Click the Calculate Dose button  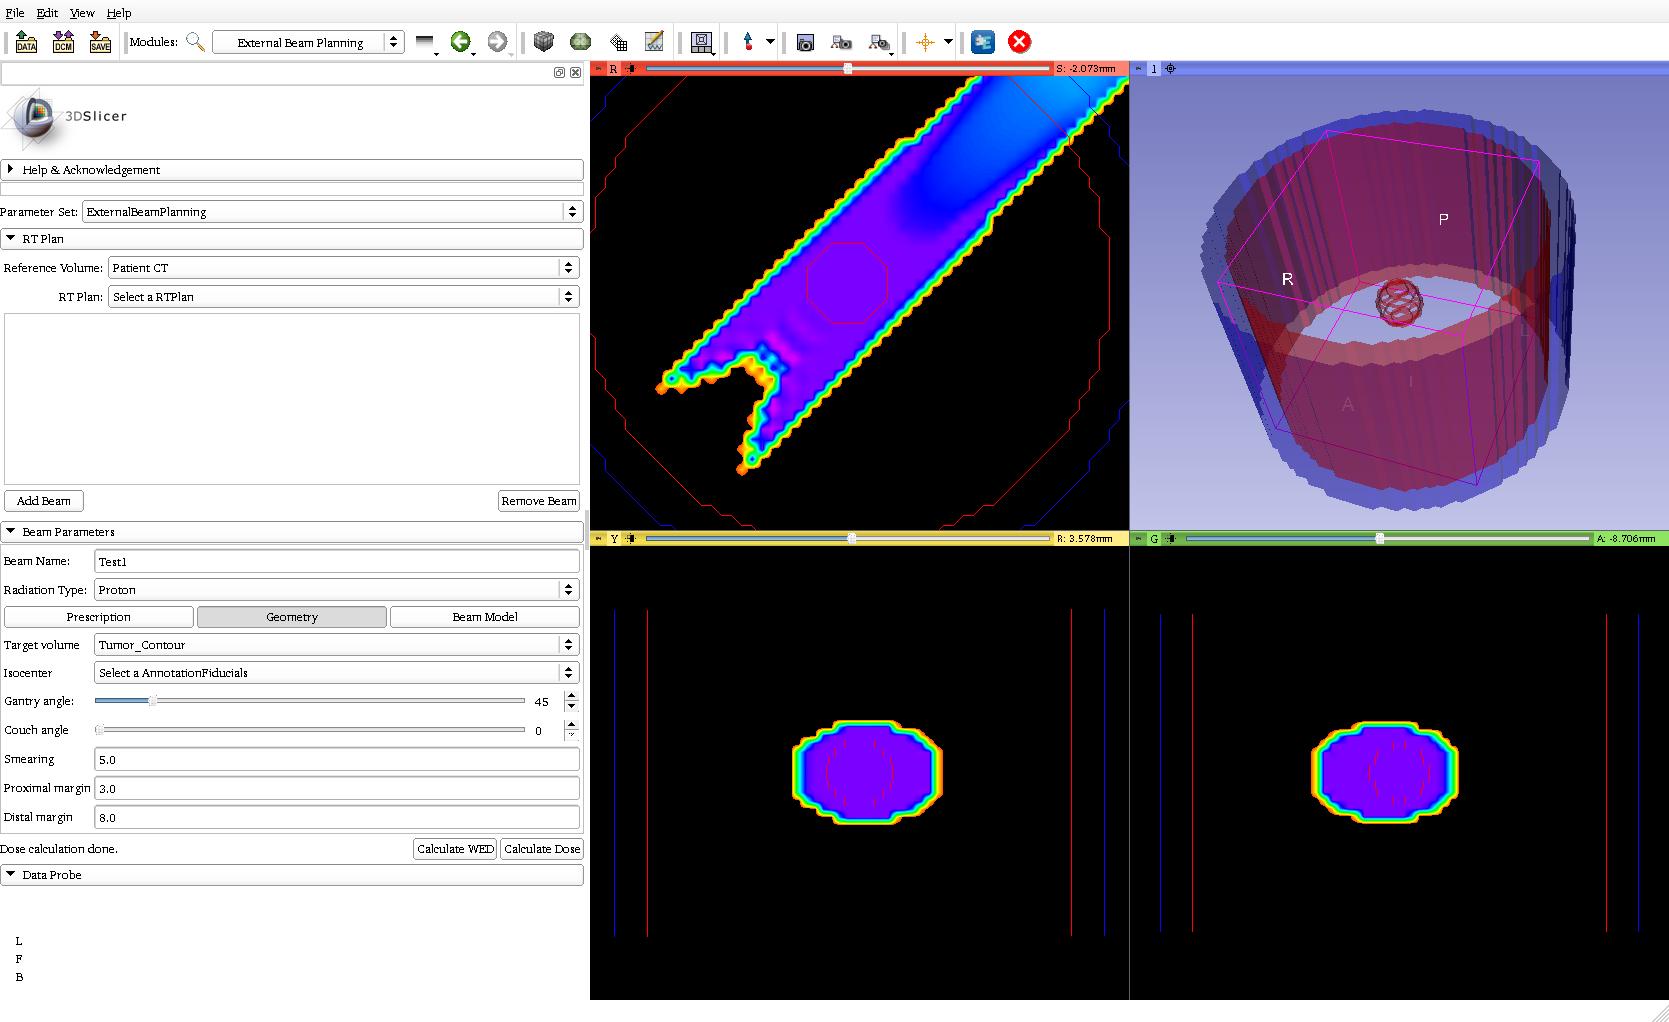coord(541,849)
